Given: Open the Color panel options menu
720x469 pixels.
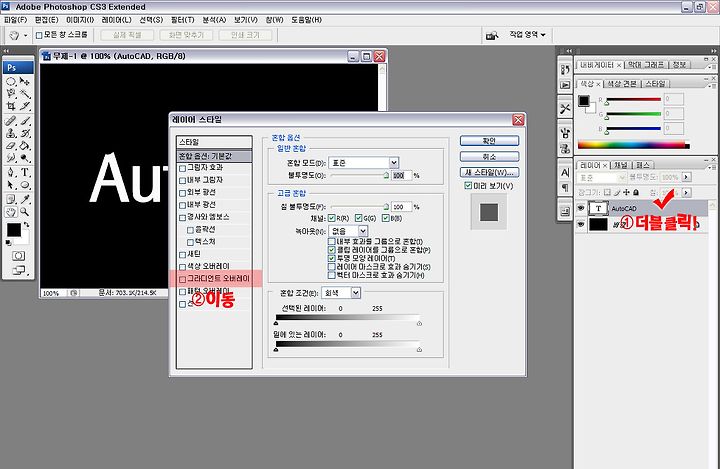Looking at the screenshot, I should tap(710, 85).
